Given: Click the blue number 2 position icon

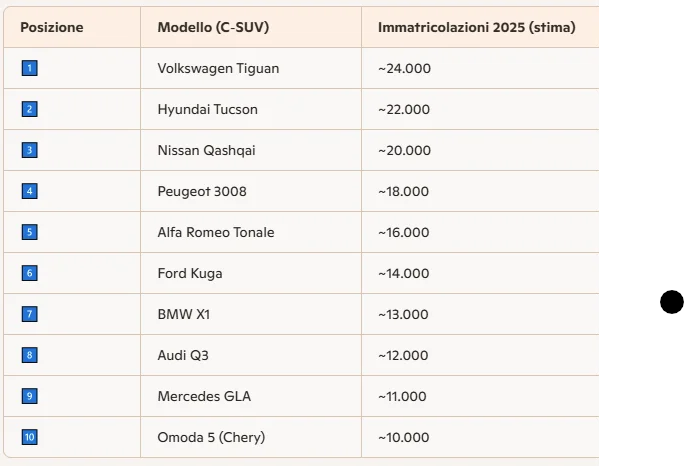Looking at the screenshot, I should 29,109.
